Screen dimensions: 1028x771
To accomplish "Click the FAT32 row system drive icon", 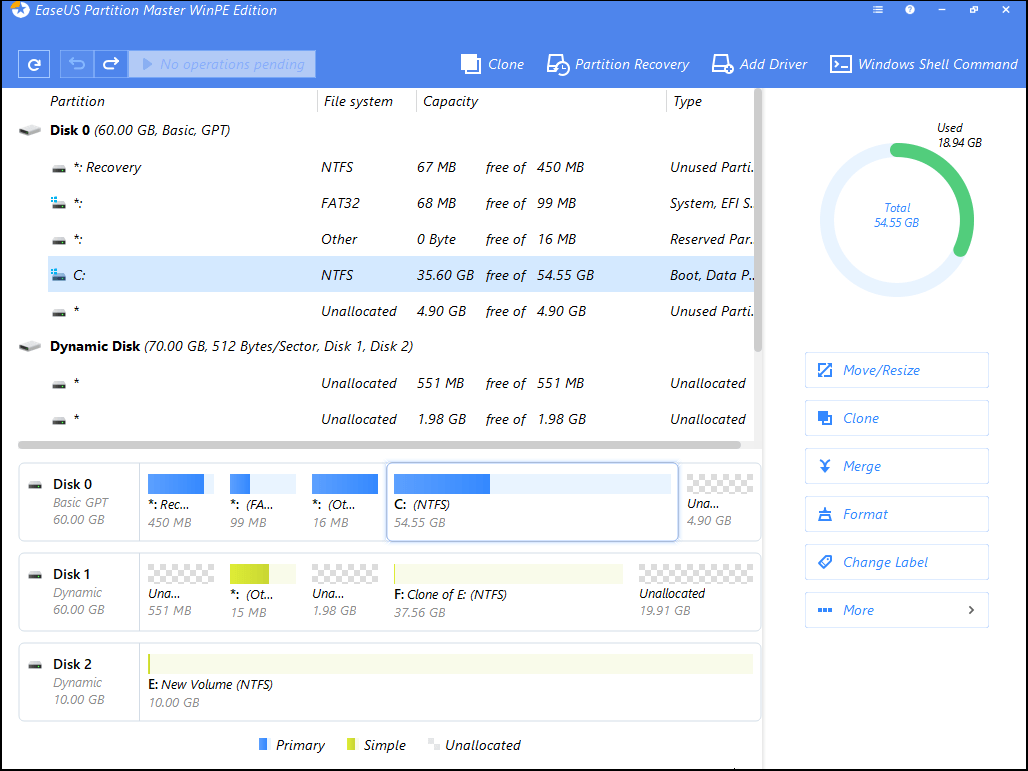I will pyautogui.click(x=58, y=203).
